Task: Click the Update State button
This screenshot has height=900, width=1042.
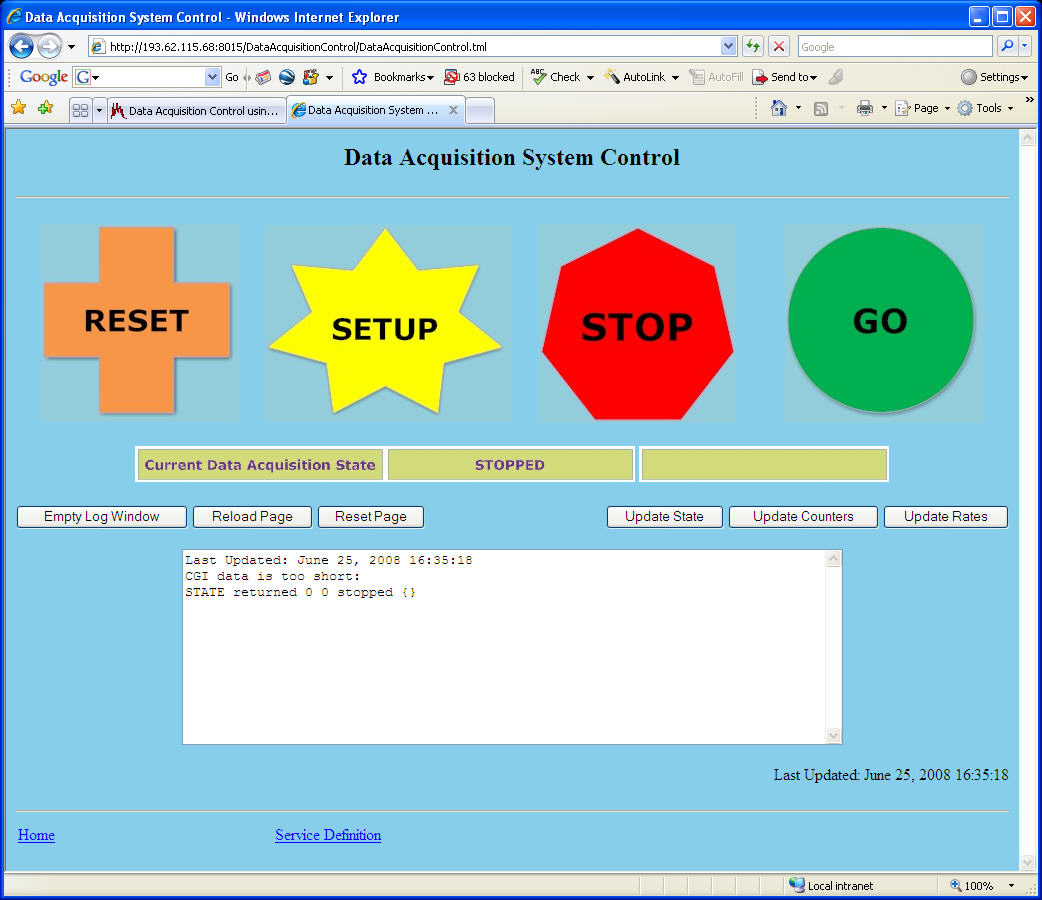Action: [664, 517]
